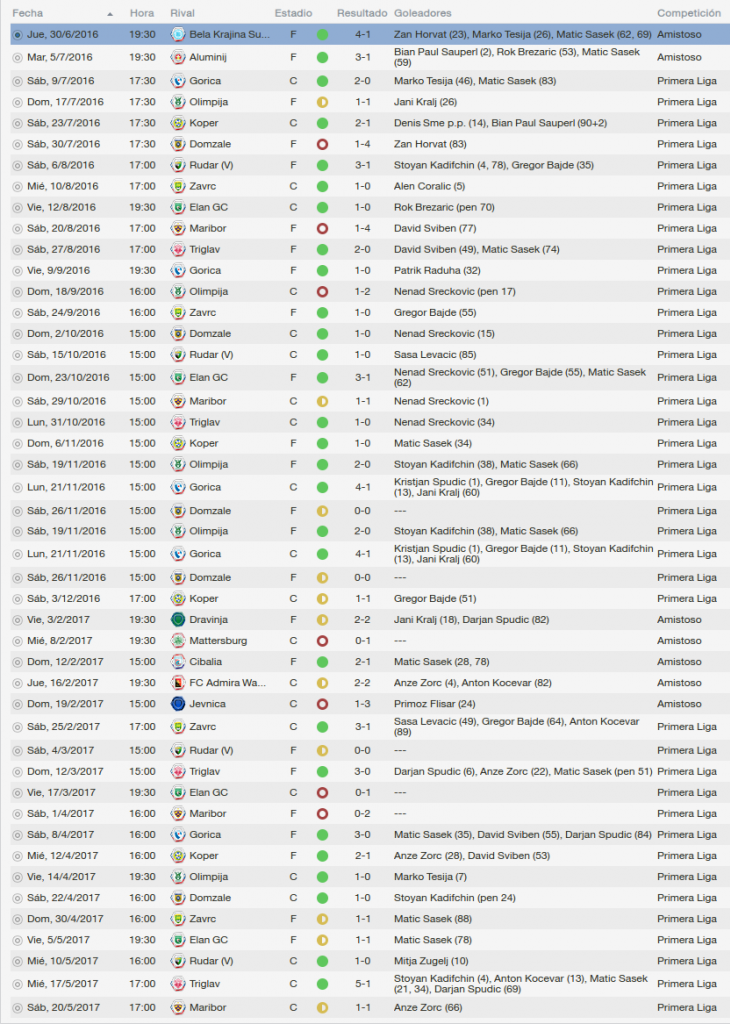730x1024 pixels.
Task: Click red loss indicator in the 18/9/2016 row
Action: point(322,292)
